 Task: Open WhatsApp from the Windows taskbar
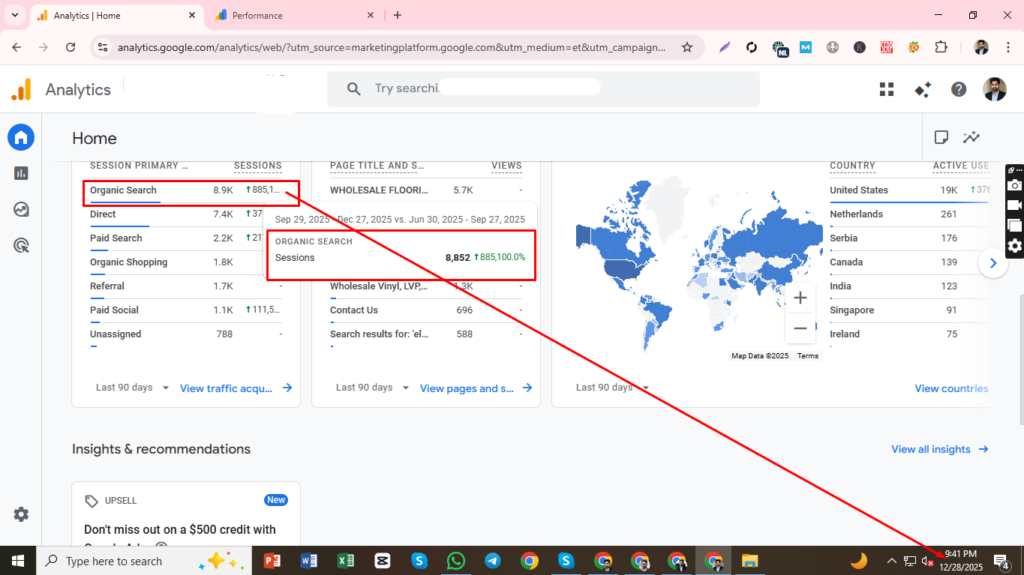[x=456, y=561]
